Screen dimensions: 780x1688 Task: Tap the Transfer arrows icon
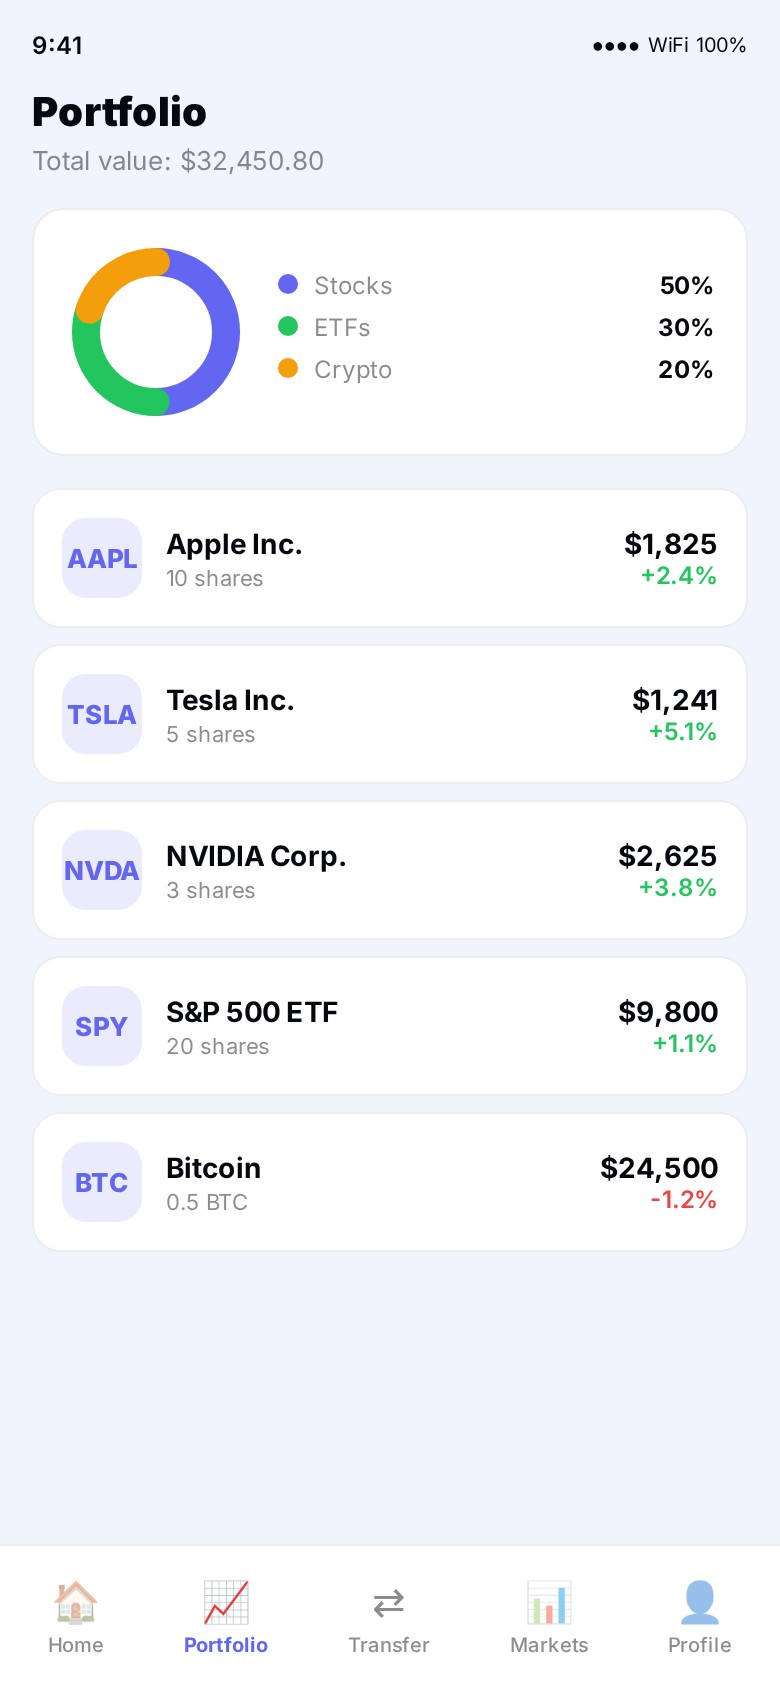[388, 1603]
